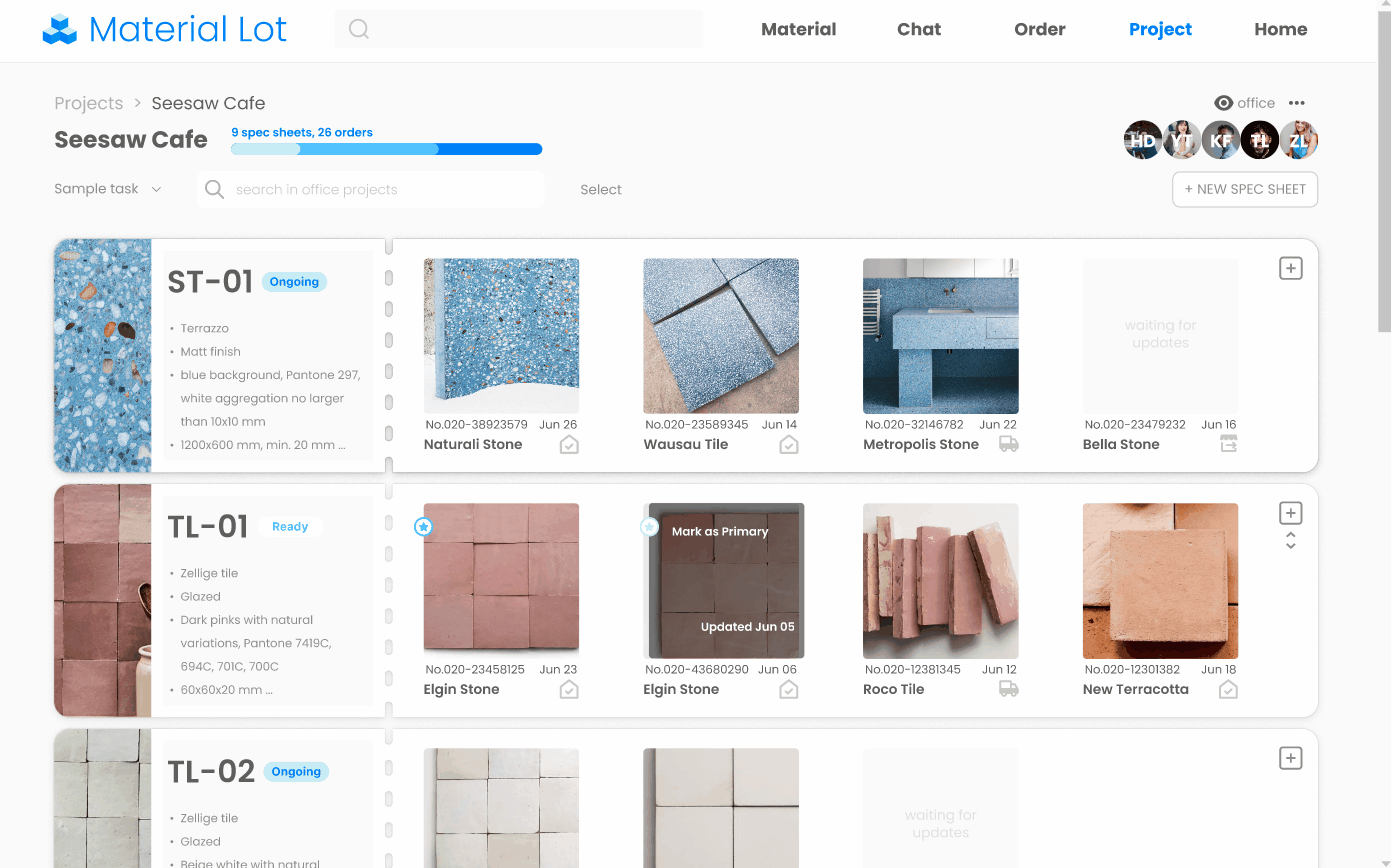The image size is (1391, 868).
Task: Select the Project menu item
Action: (x=1160, y=29)
